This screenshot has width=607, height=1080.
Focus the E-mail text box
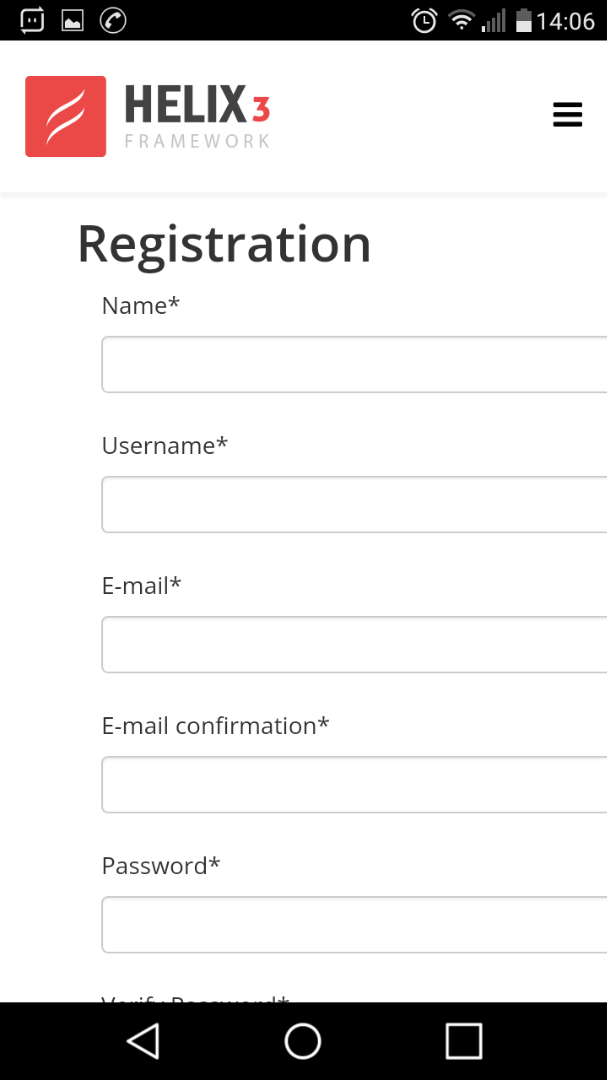coord(354,645)
